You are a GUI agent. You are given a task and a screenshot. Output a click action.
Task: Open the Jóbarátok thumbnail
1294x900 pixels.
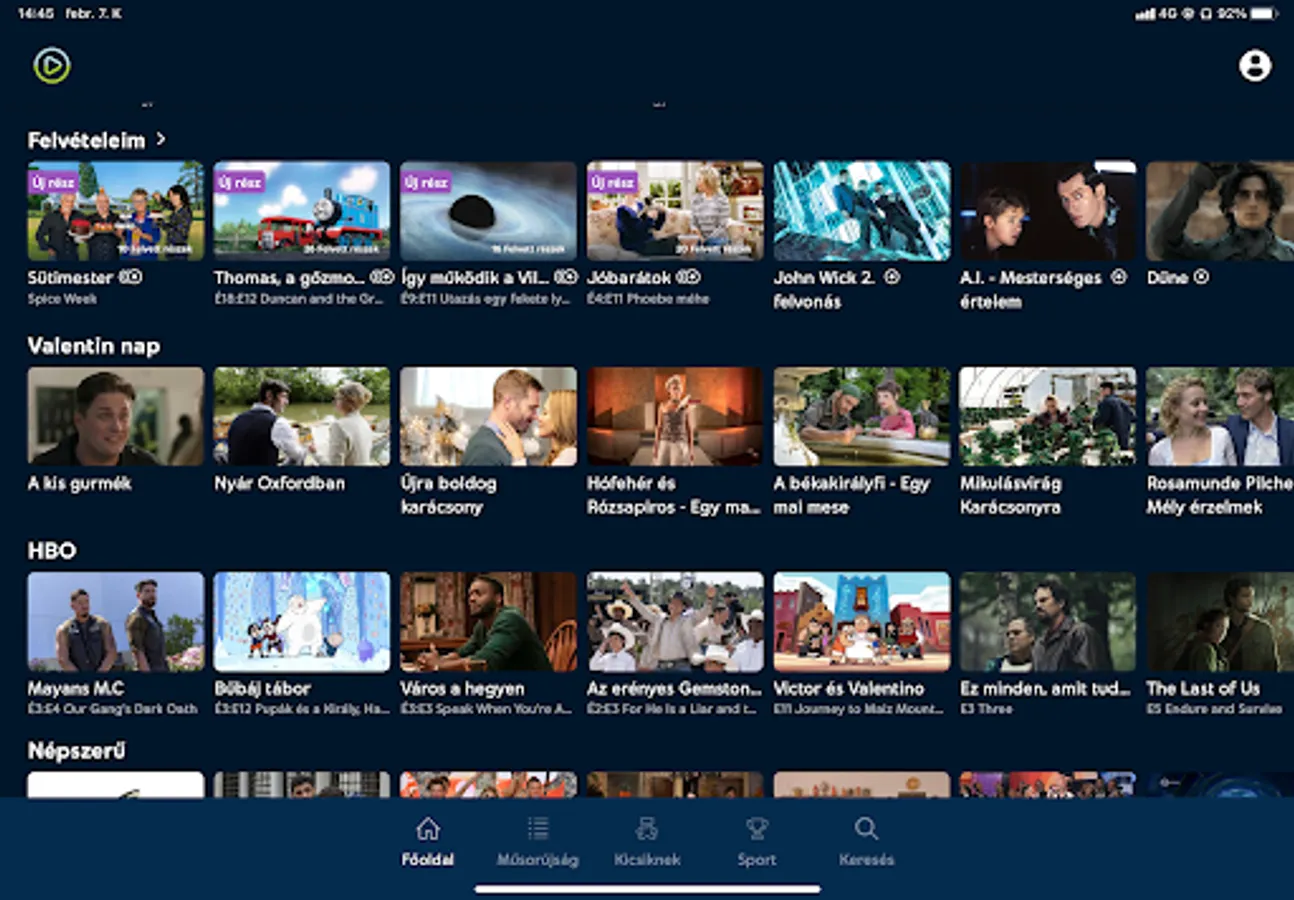tap(675, 211)
